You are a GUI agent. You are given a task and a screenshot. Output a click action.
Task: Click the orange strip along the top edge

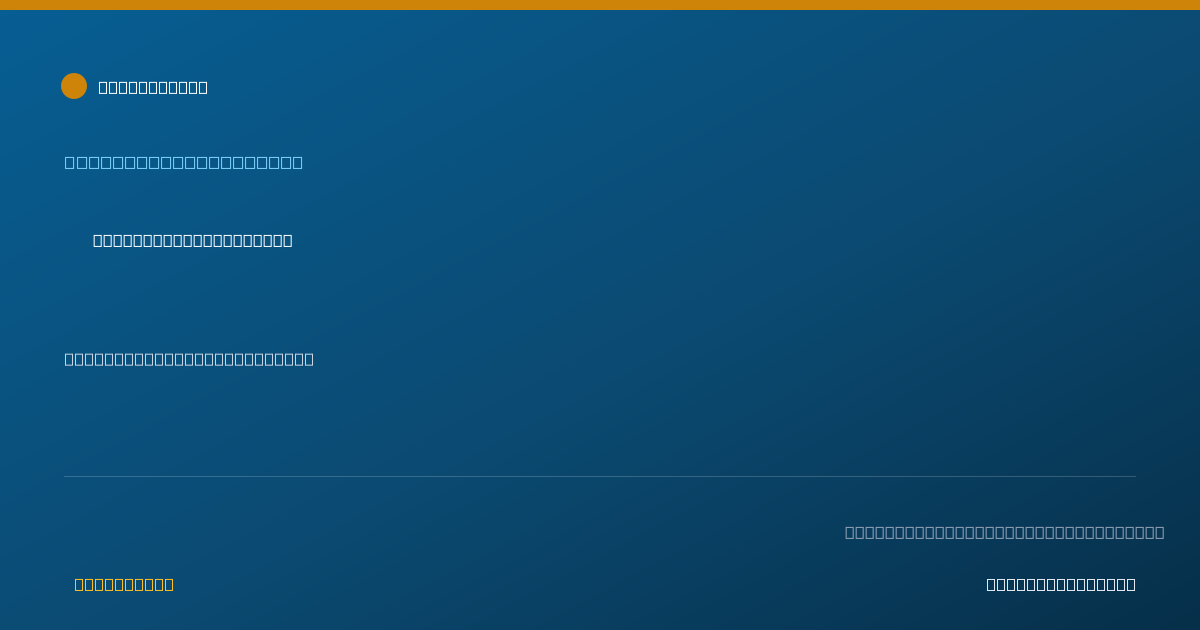[x=600, y=5]
